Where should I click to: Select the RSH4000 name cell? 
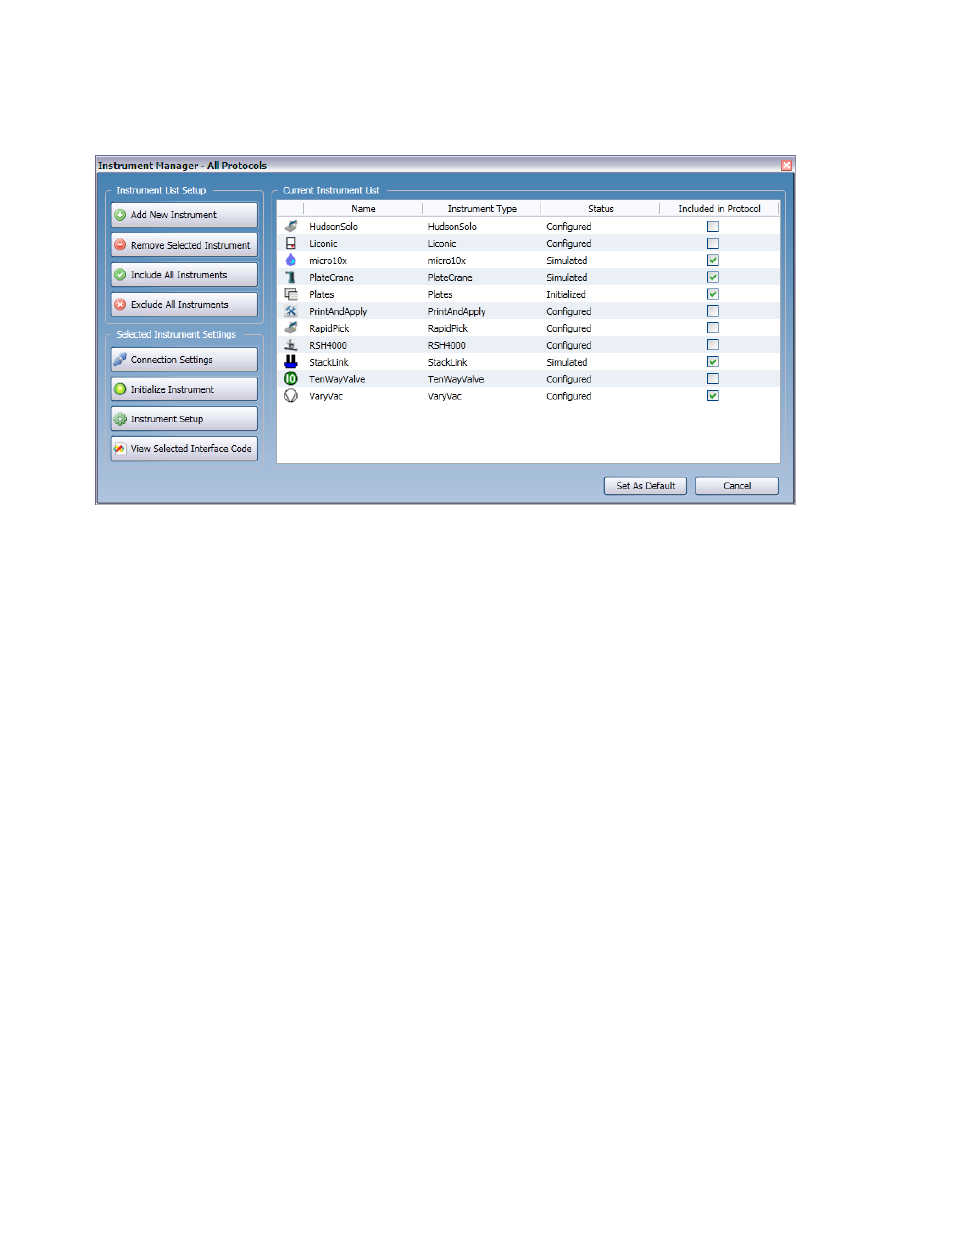tap(328, 346)
